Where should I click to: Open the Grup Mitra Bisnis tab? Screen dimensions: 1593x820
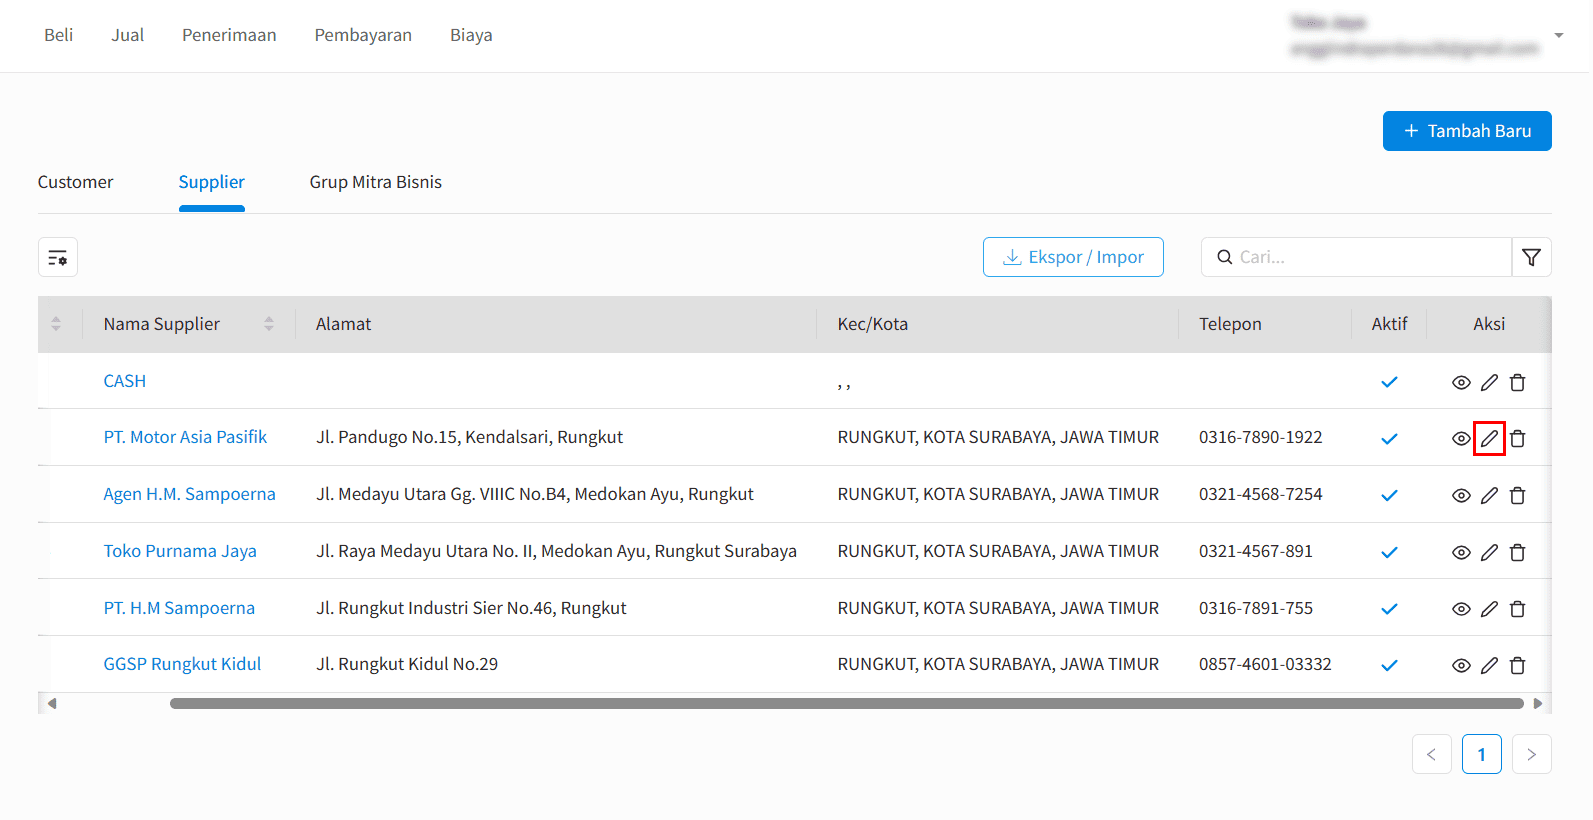pos(376,182)
